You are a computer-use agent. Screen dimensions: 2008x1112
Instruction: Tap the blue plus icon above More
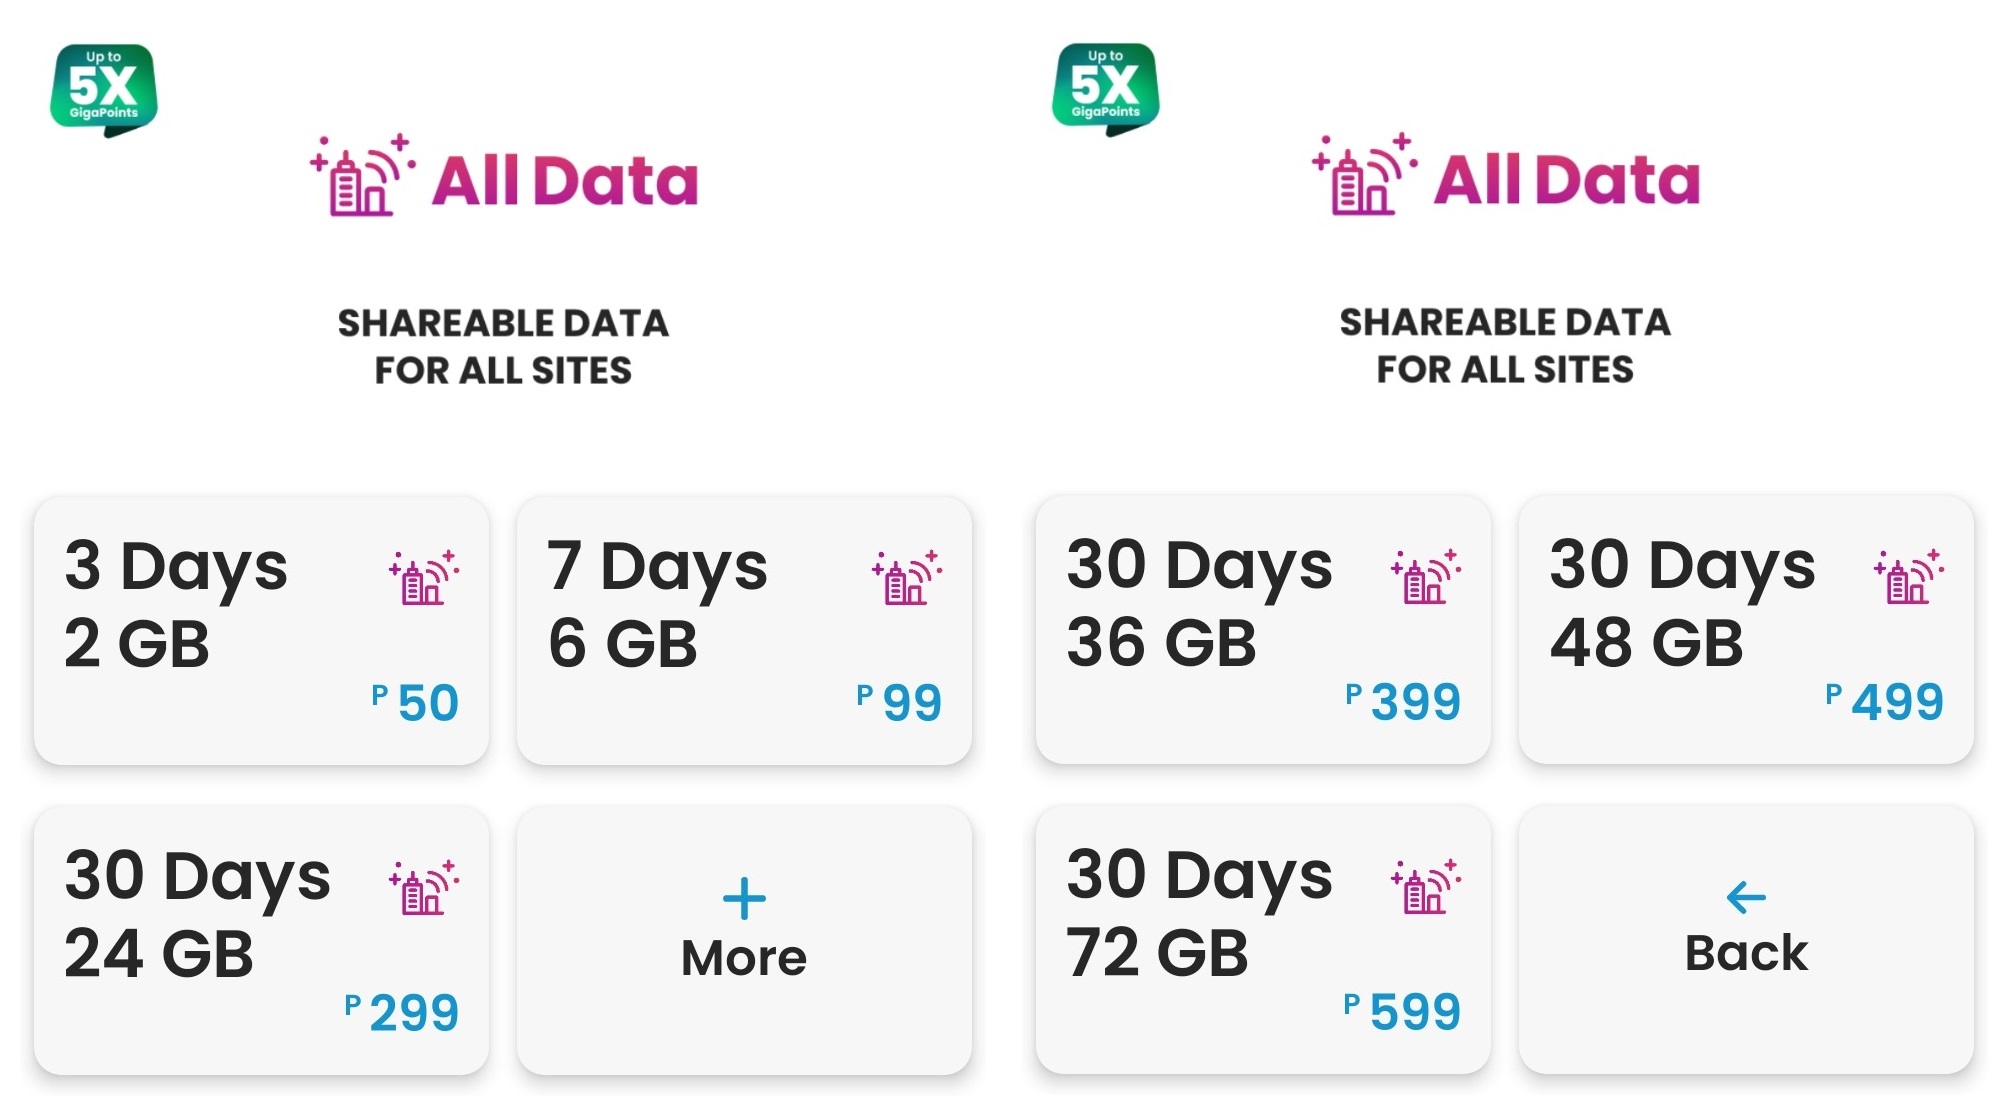[x=744, y=898]
